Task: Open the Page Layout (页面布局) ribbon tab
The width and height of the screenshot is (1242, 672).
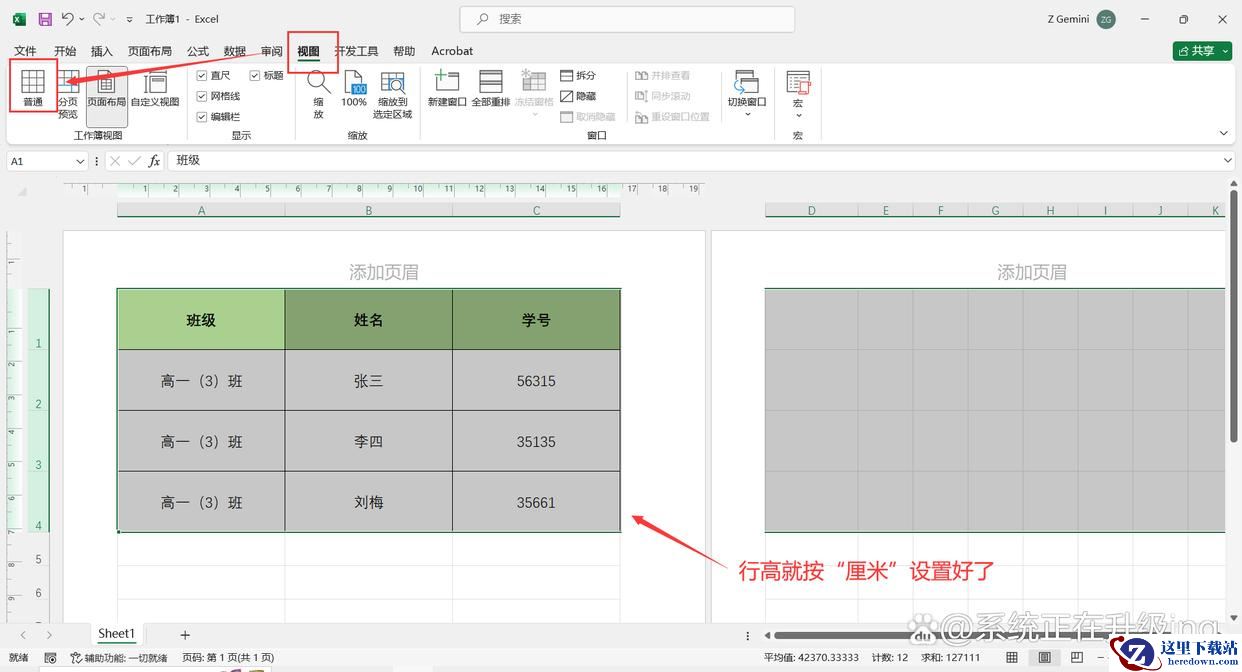Action: [149, 51]
